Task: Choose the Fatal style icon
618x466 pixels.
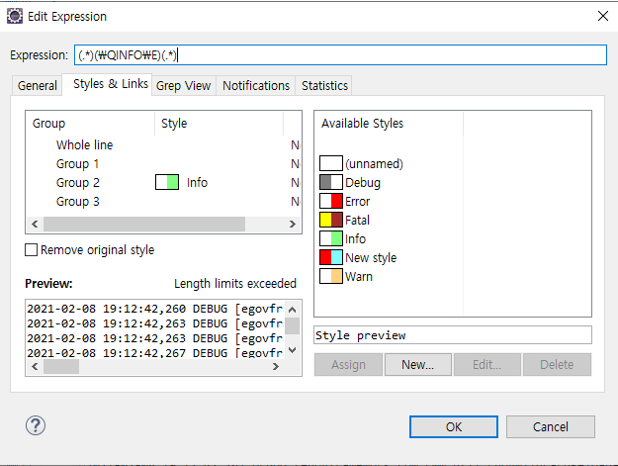Action: [331, 220]
